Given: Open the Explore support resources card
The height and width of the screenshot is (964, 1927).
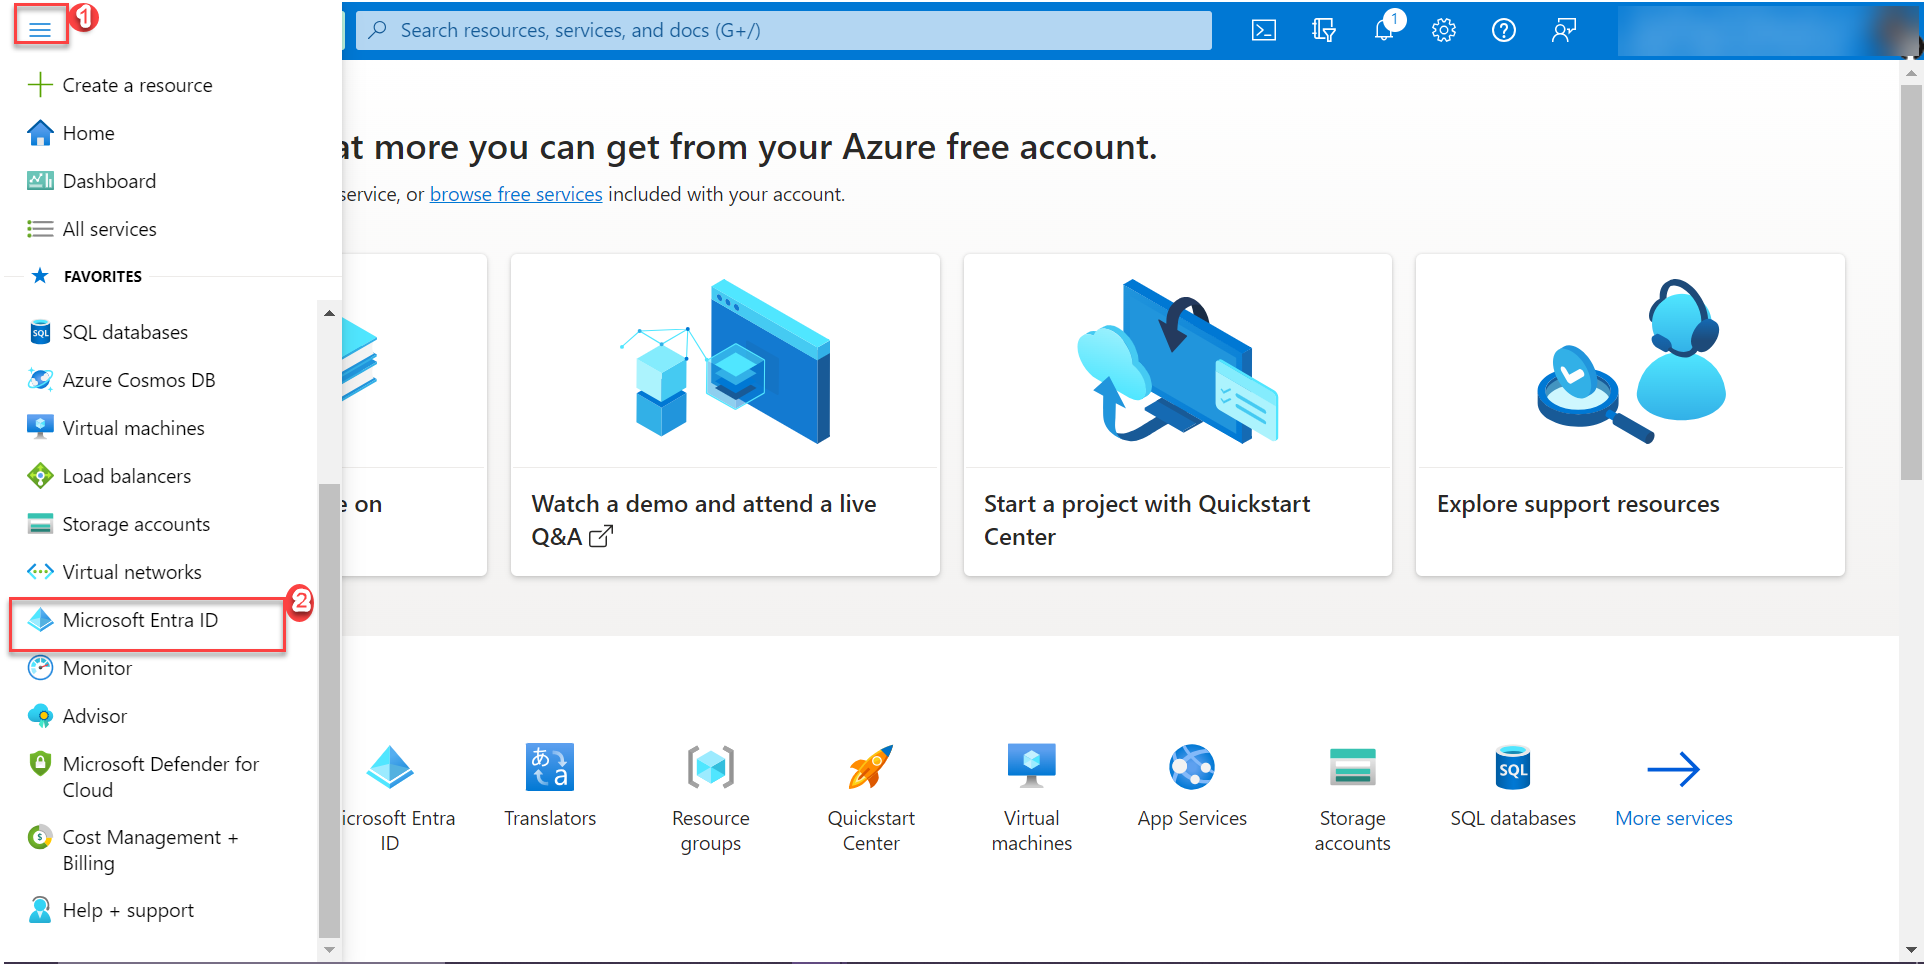Looking at the screenshot, I should [x=1629, y=414].
